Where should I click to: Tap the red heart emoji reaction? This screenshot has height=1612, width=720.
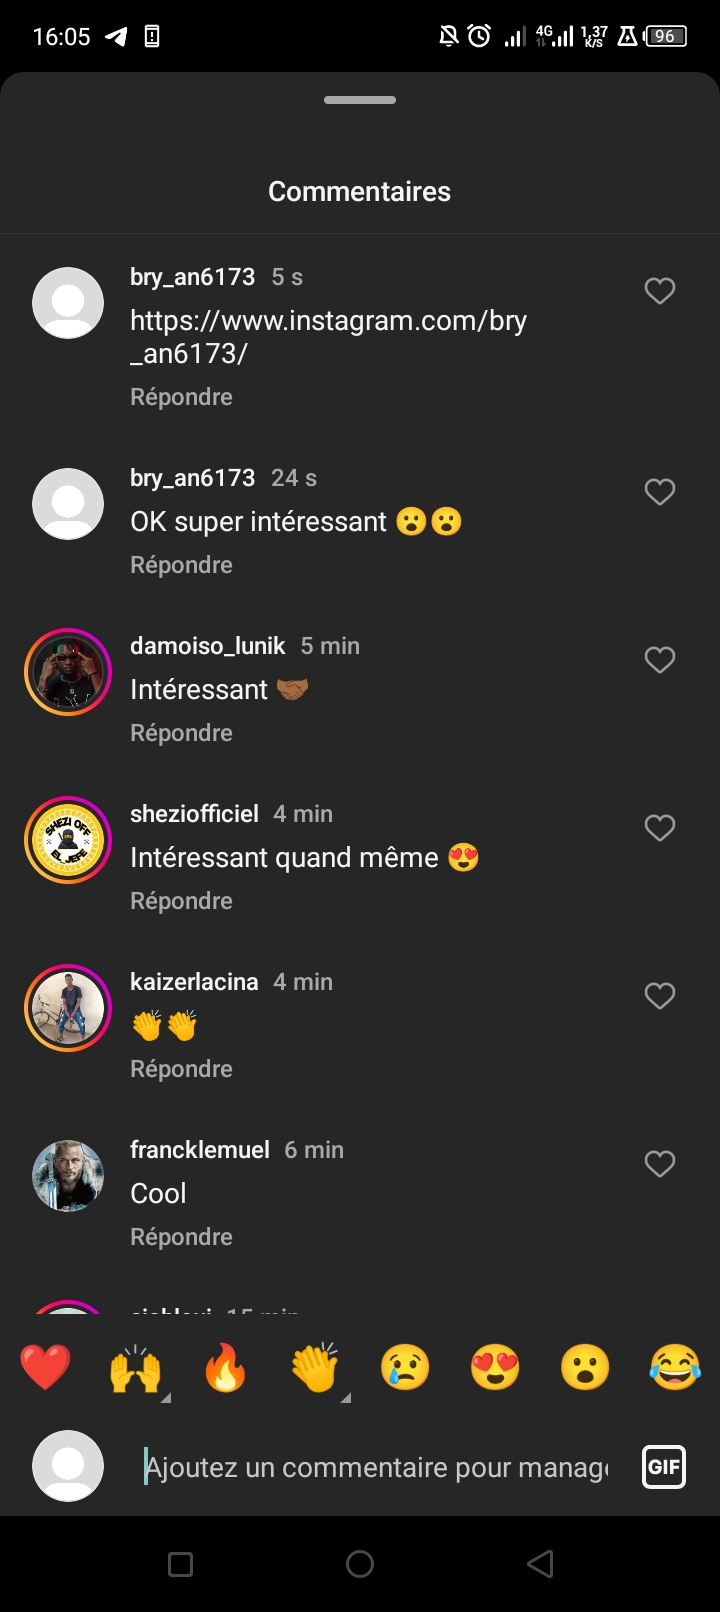[46, 1368]
